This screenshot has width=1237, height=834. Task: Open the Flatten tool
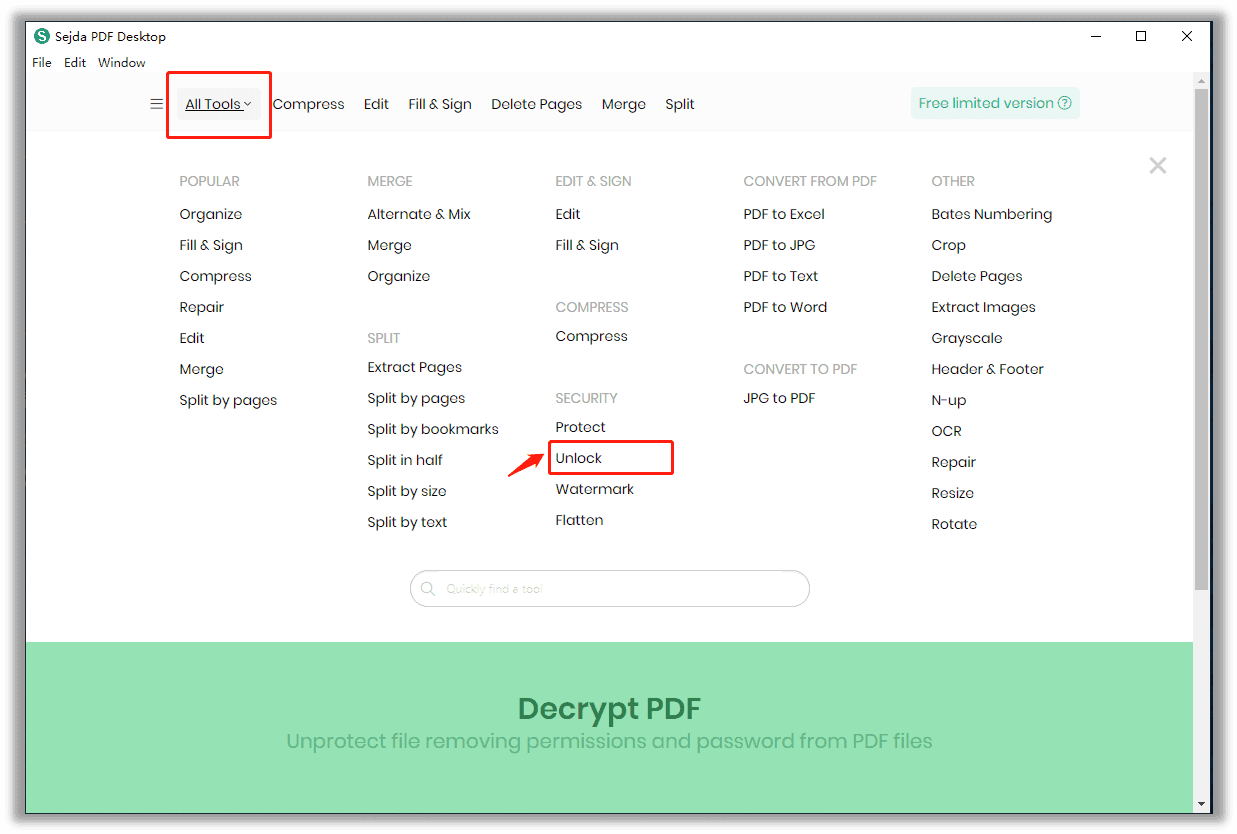[x=580, y=520]
